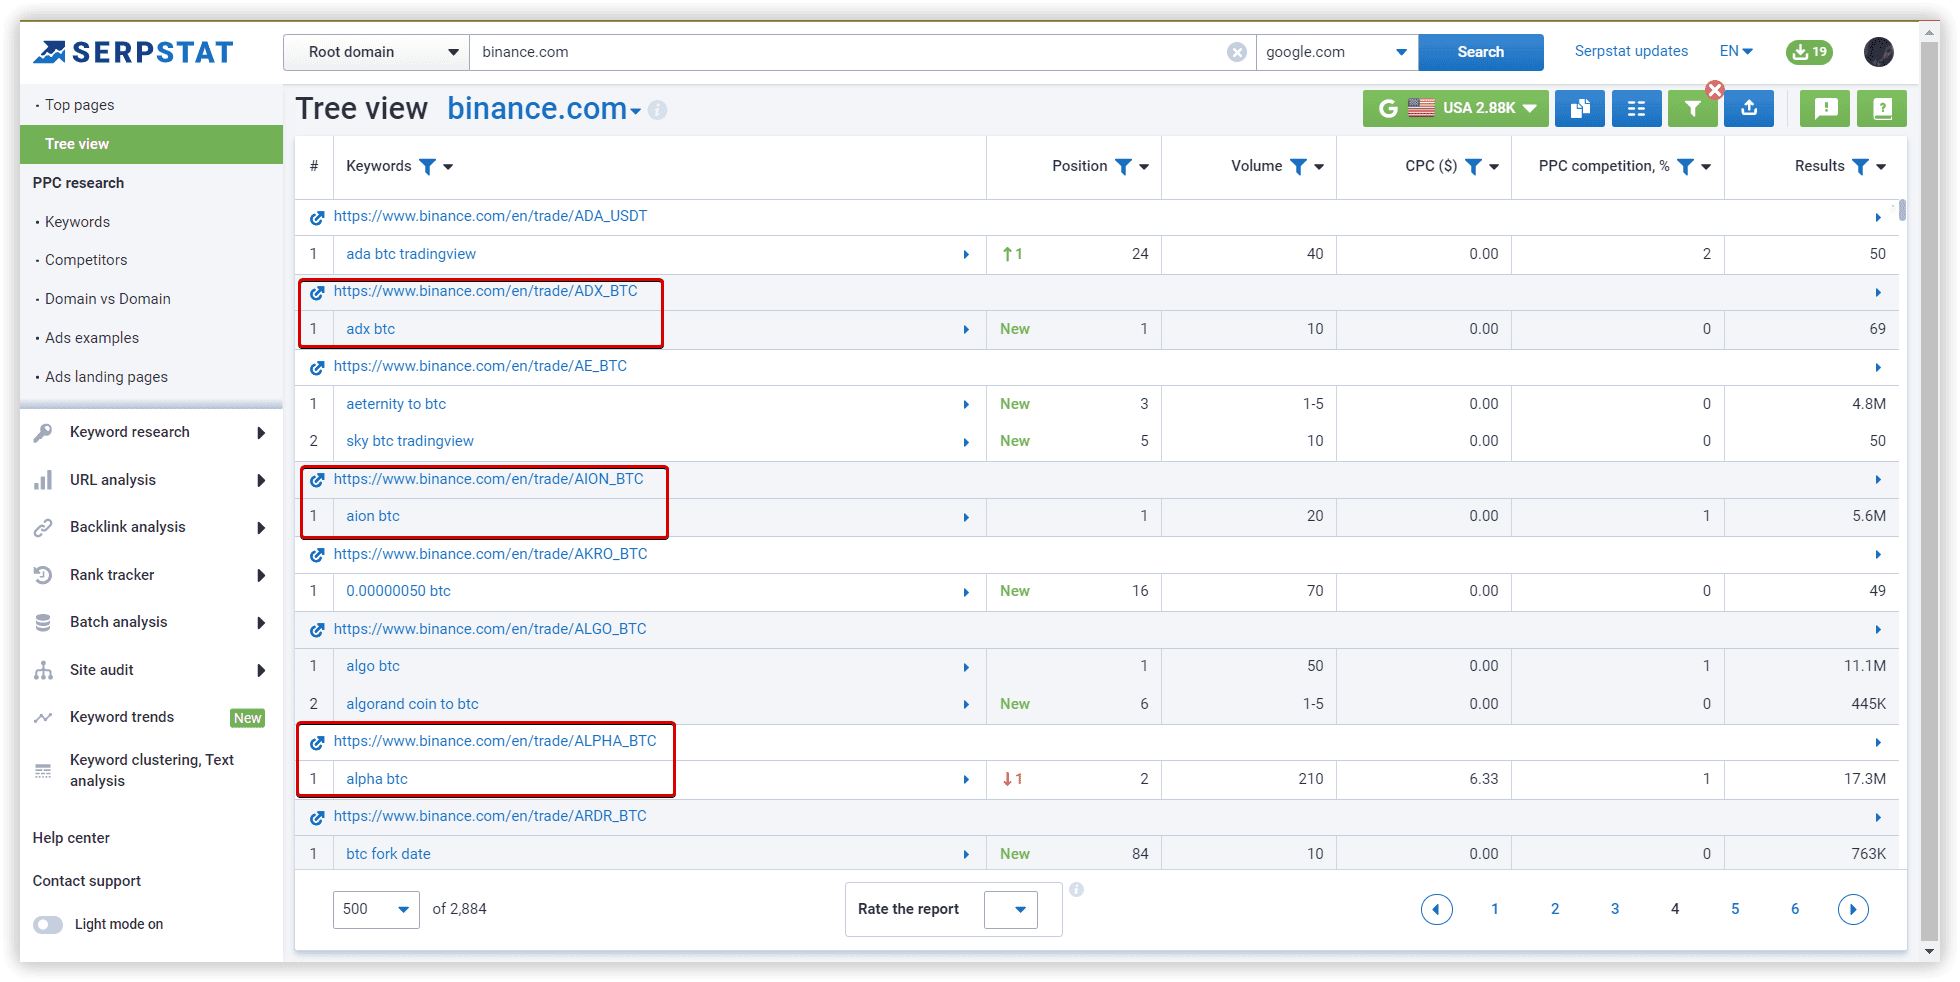Click the info icon beside Rate the report

[x=1076, y=889]
